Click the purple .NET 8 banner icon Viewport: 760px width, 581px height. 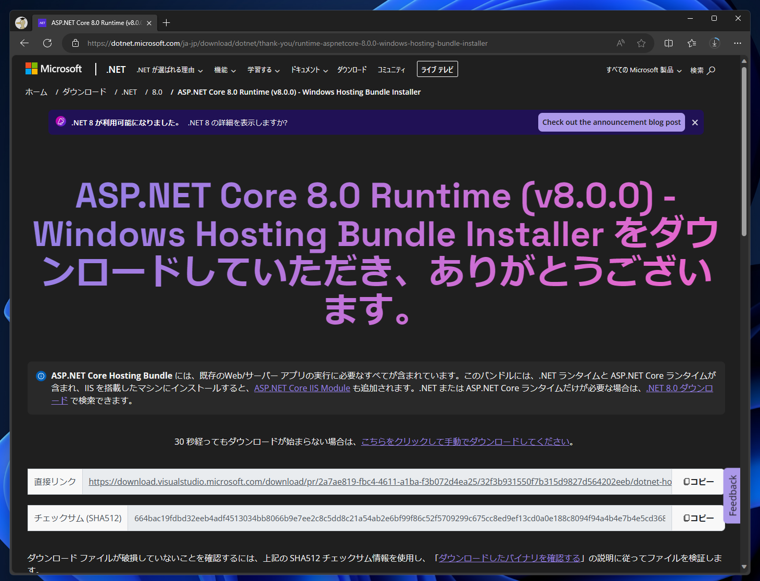[61, 122]
